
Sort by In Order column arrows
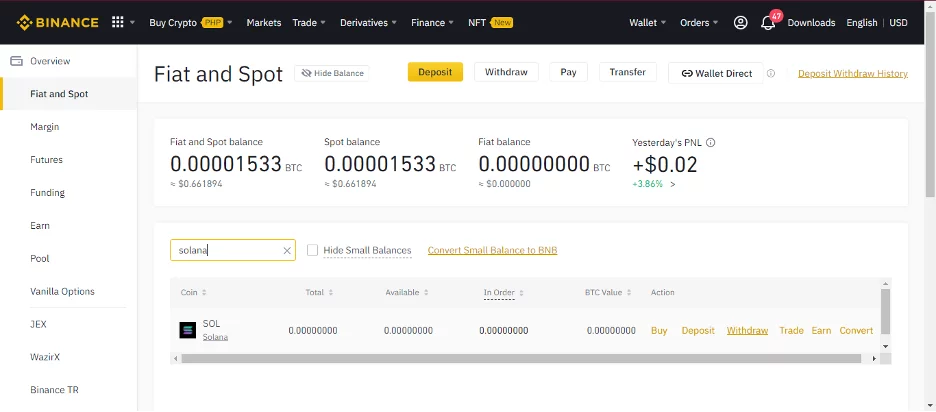click(x=521, y=293)
